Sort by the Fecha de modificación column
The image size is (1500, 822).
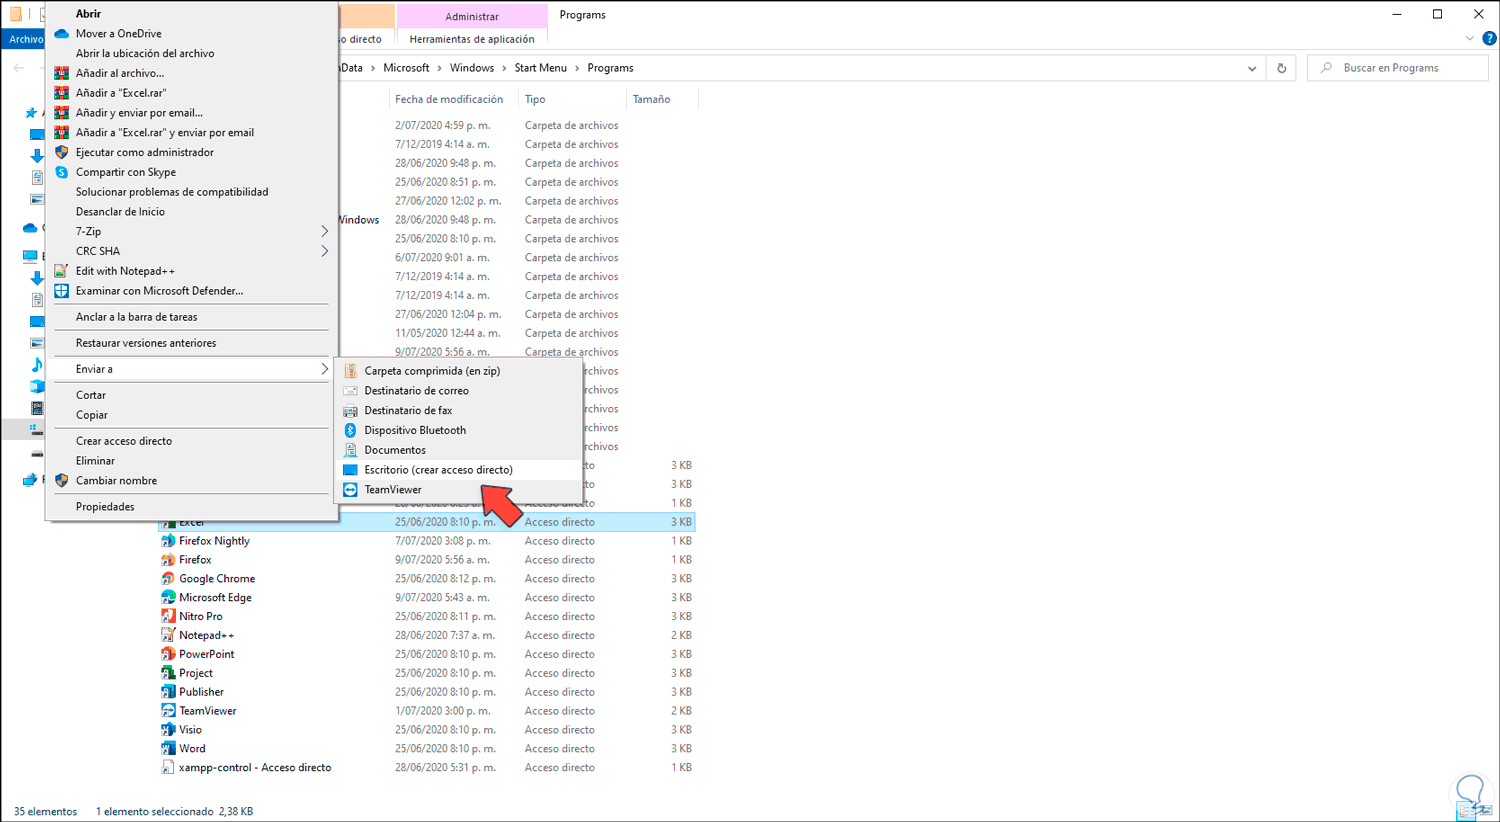449,99
